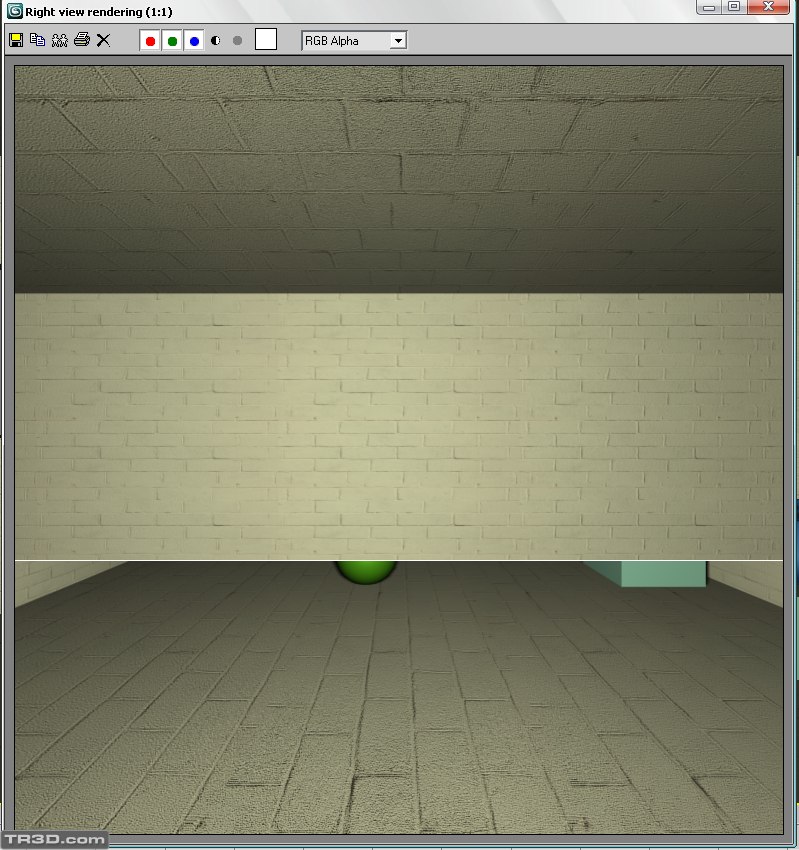Print the rendered image
799x850 pixels.
[x=81, y=40]
